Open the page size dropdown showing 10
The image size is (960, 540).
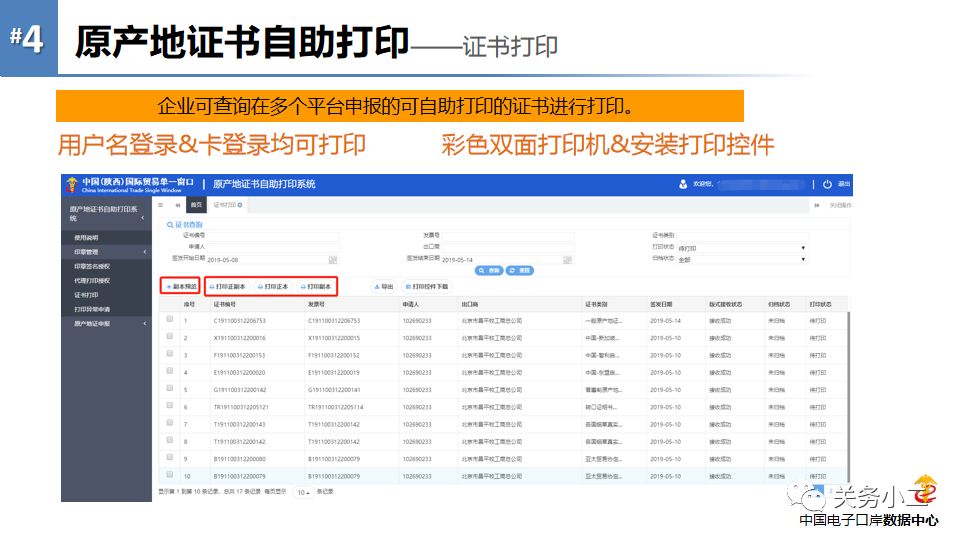pyautogui.click(x=303, y=492)
